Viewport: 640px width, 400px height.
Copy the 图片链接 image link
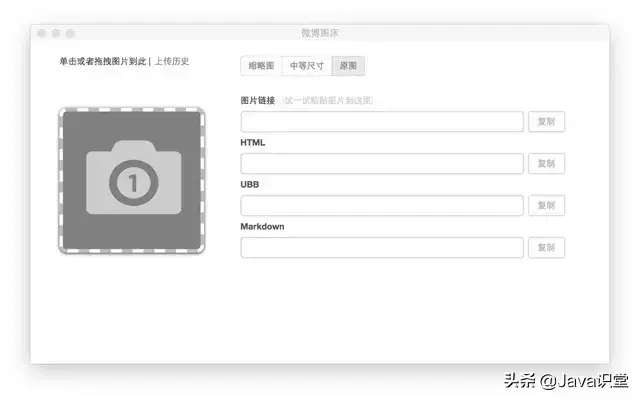[x=547, y=122]
